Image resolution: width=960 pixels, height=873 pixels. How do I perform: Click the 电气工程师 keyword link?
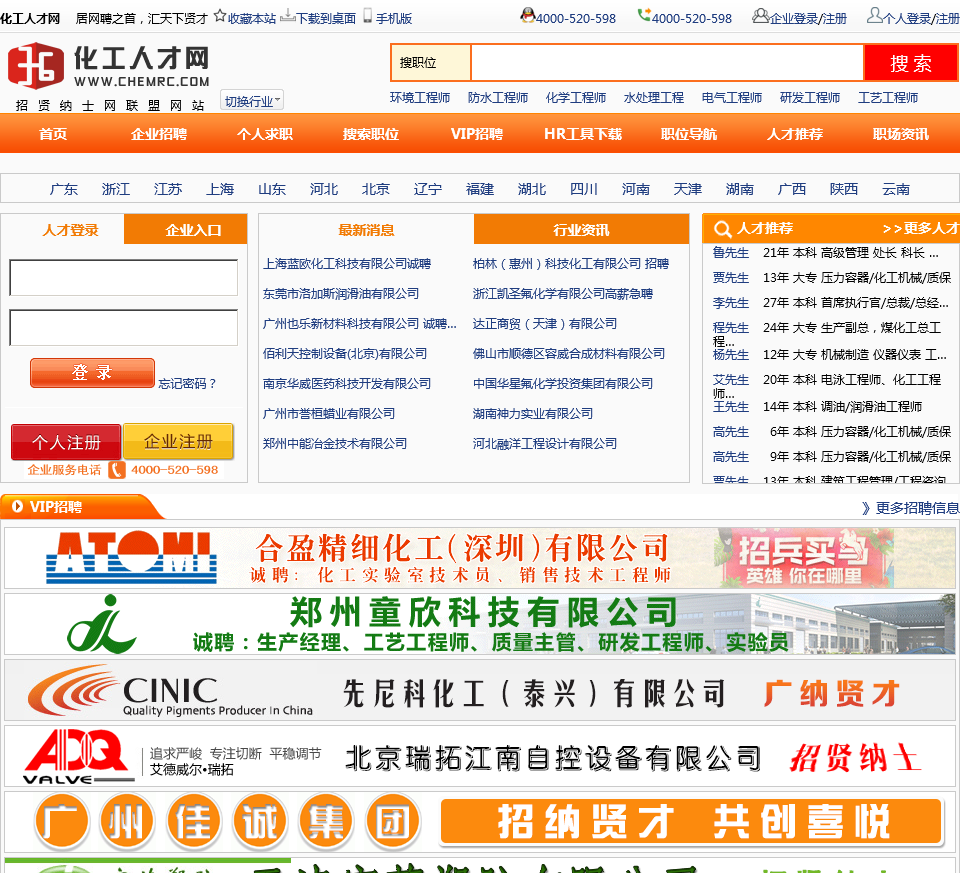732,98
